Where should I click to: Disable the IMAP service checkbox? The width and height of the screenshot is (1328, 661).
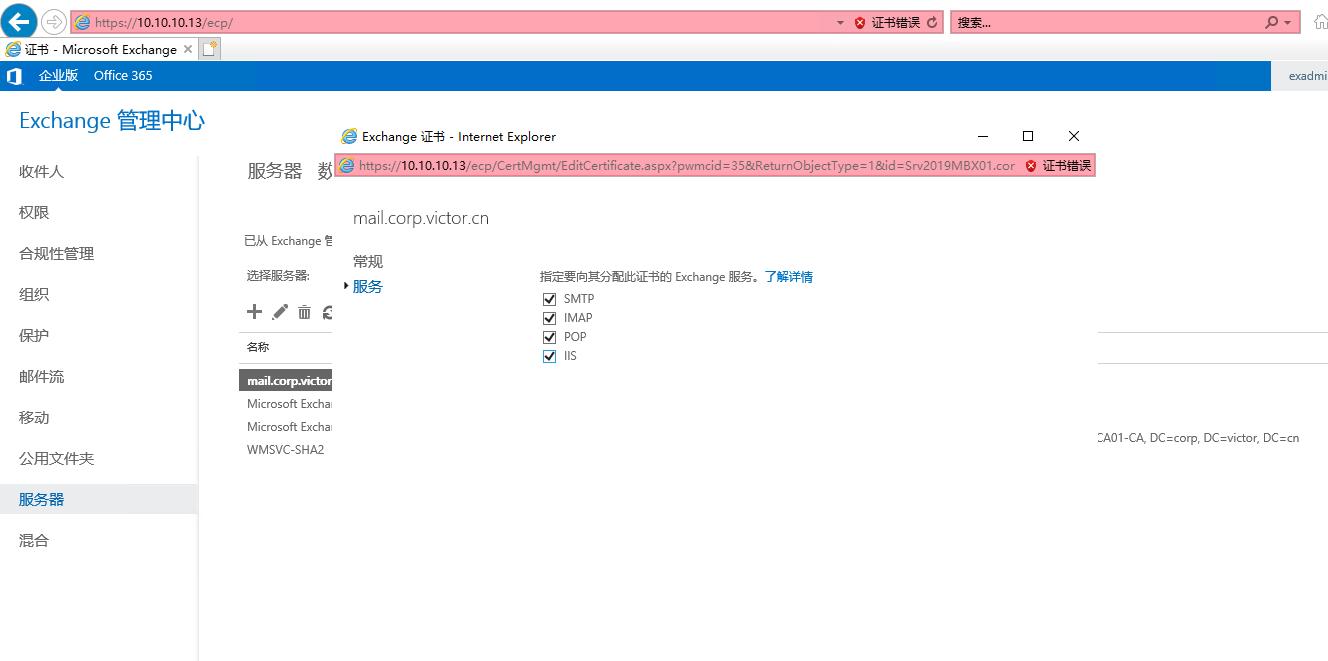(x=549, y=317)
